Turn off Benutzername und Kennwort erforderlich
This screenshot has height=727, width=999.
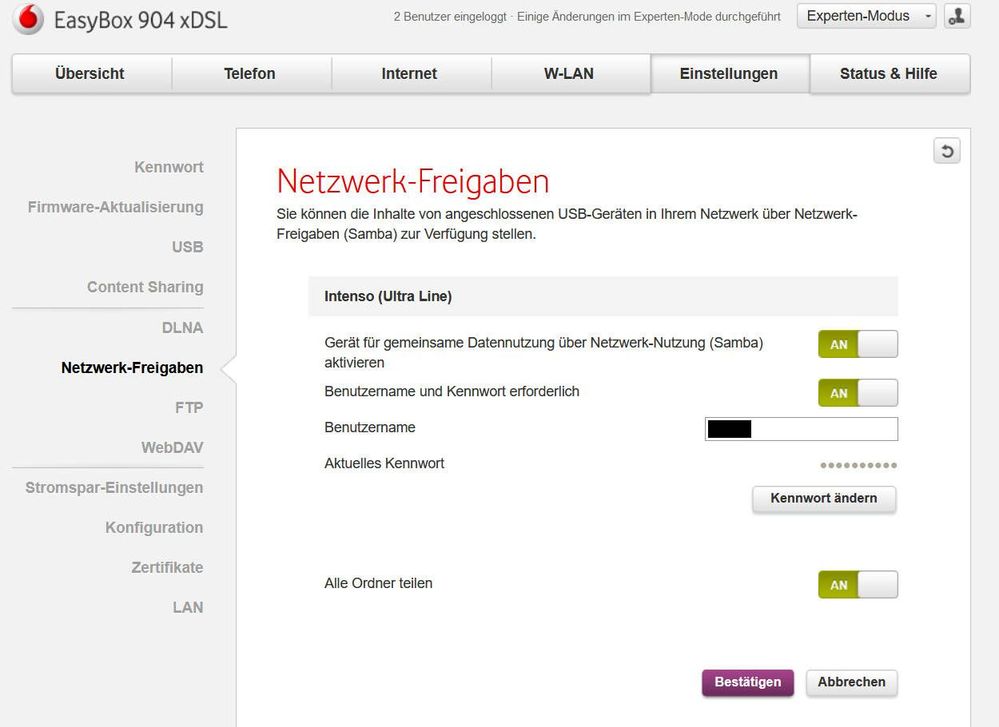858,392
